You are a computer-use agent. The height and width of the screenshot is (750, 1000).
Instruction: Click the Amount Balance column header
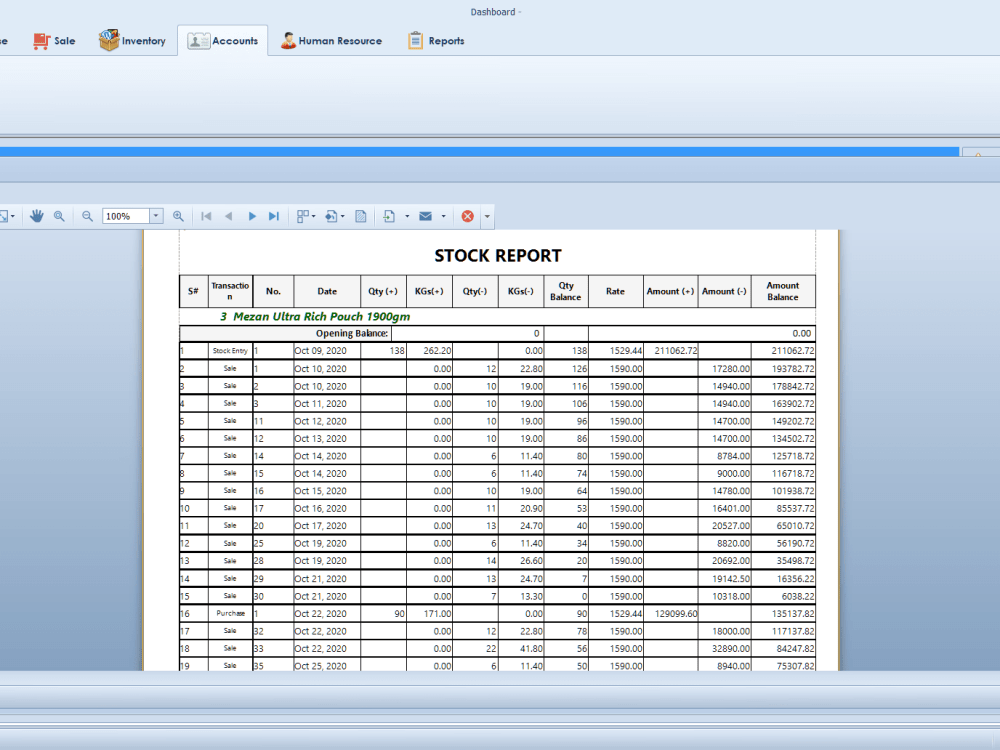tap(783, 291)
